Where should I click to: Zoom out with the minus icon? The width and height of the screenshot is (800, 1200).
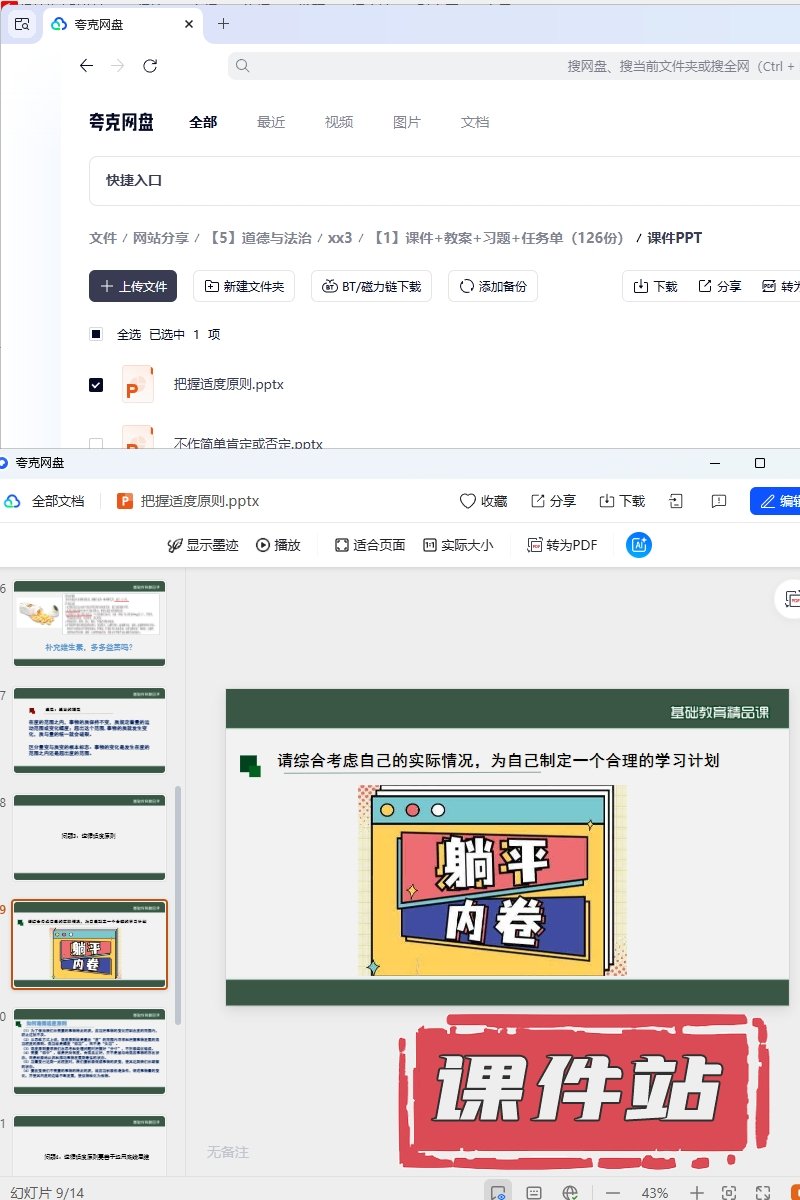point(613,1193)
